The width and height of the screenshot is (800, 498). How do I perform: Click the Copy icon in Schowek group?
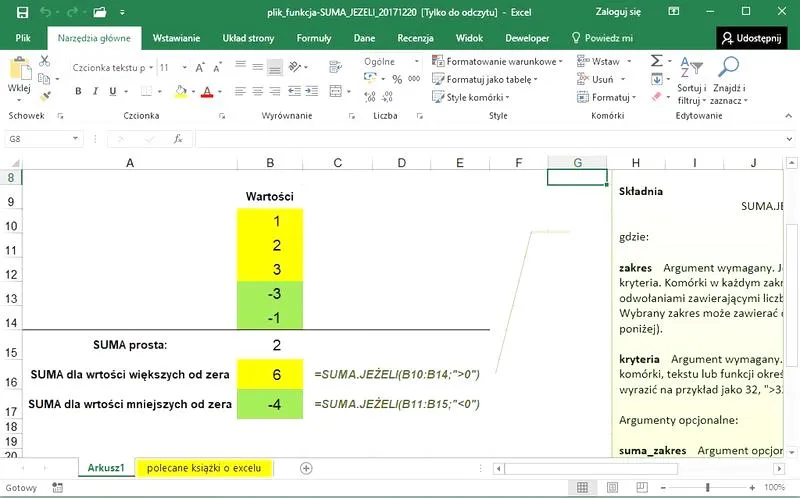(44, 79)
